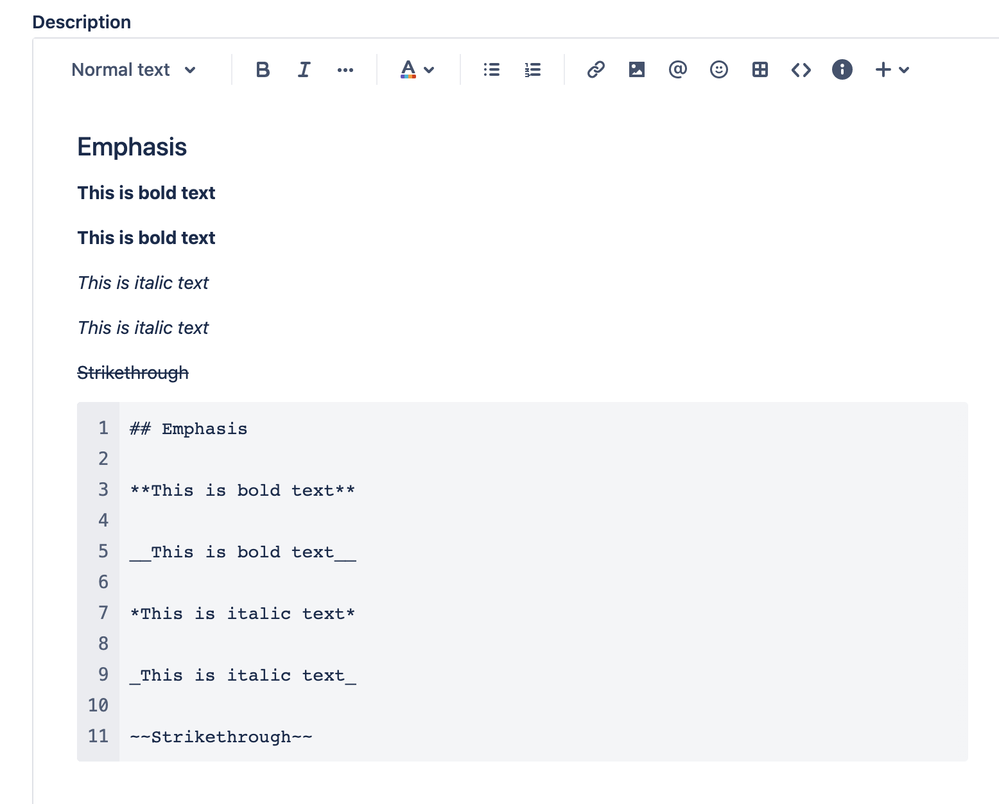Click the Description field label
Screen dimensions: 999x804
click(x=82, y=22)
